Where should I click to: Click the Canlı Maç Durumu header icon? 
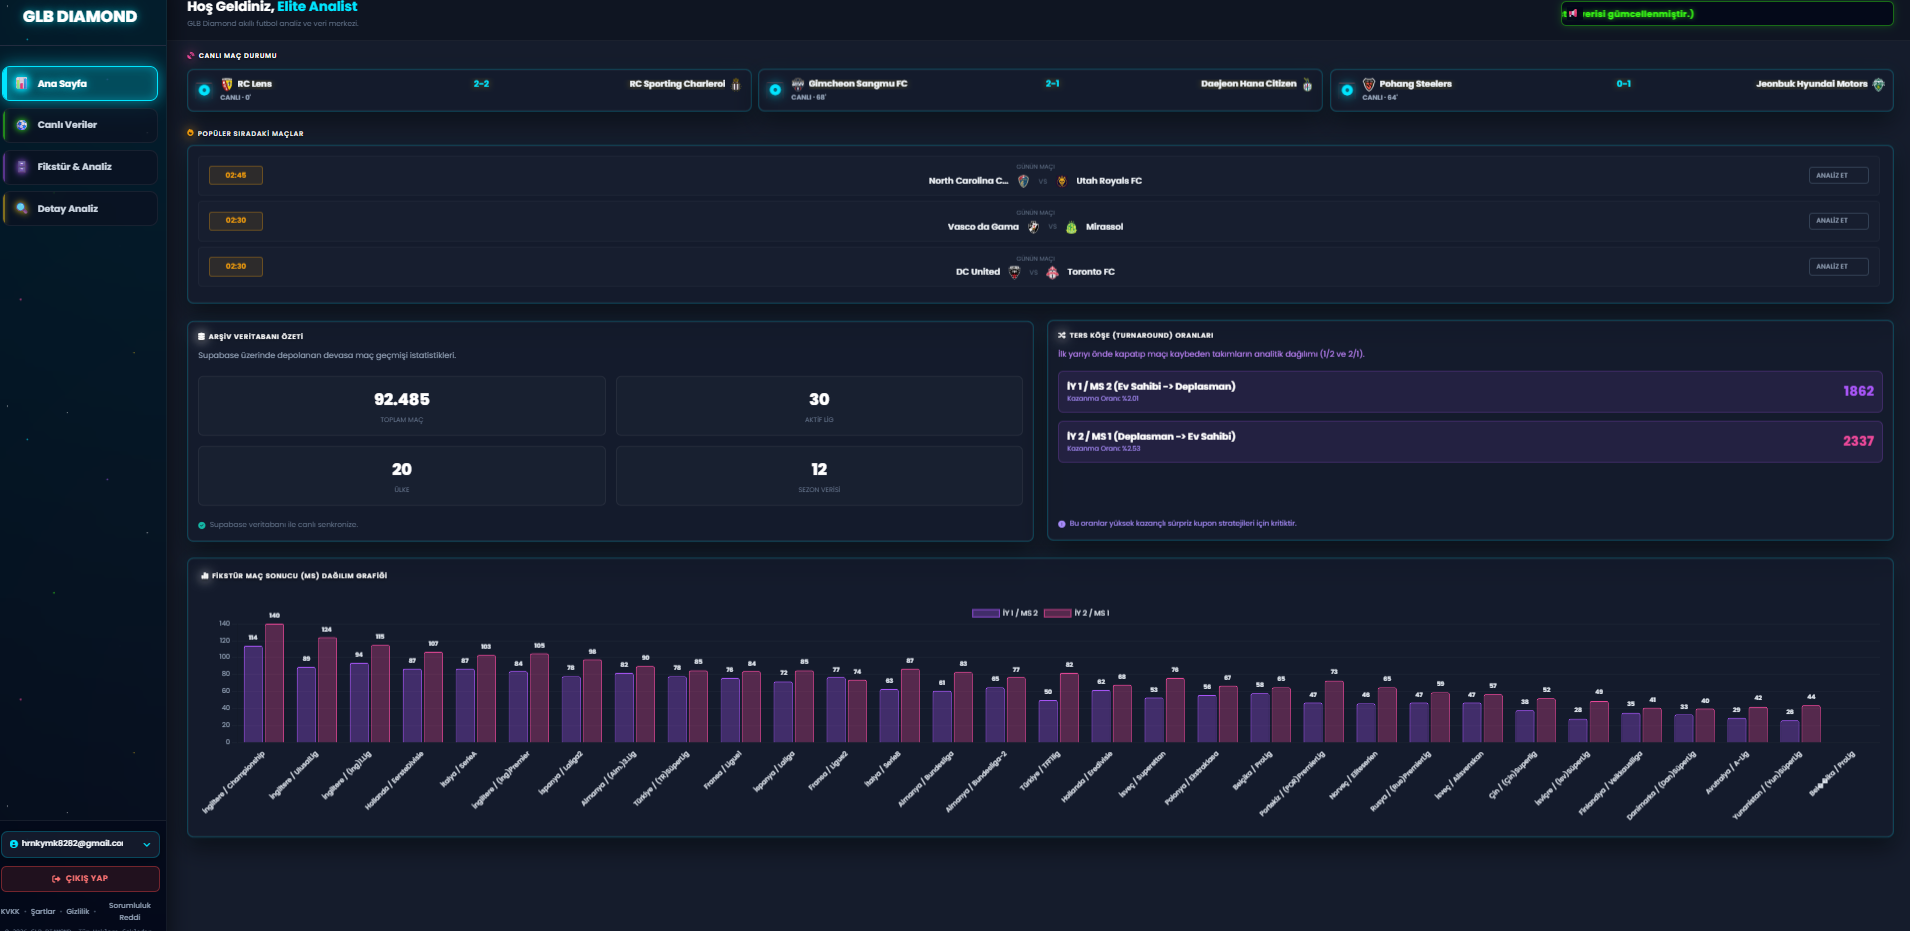[191, 56]
